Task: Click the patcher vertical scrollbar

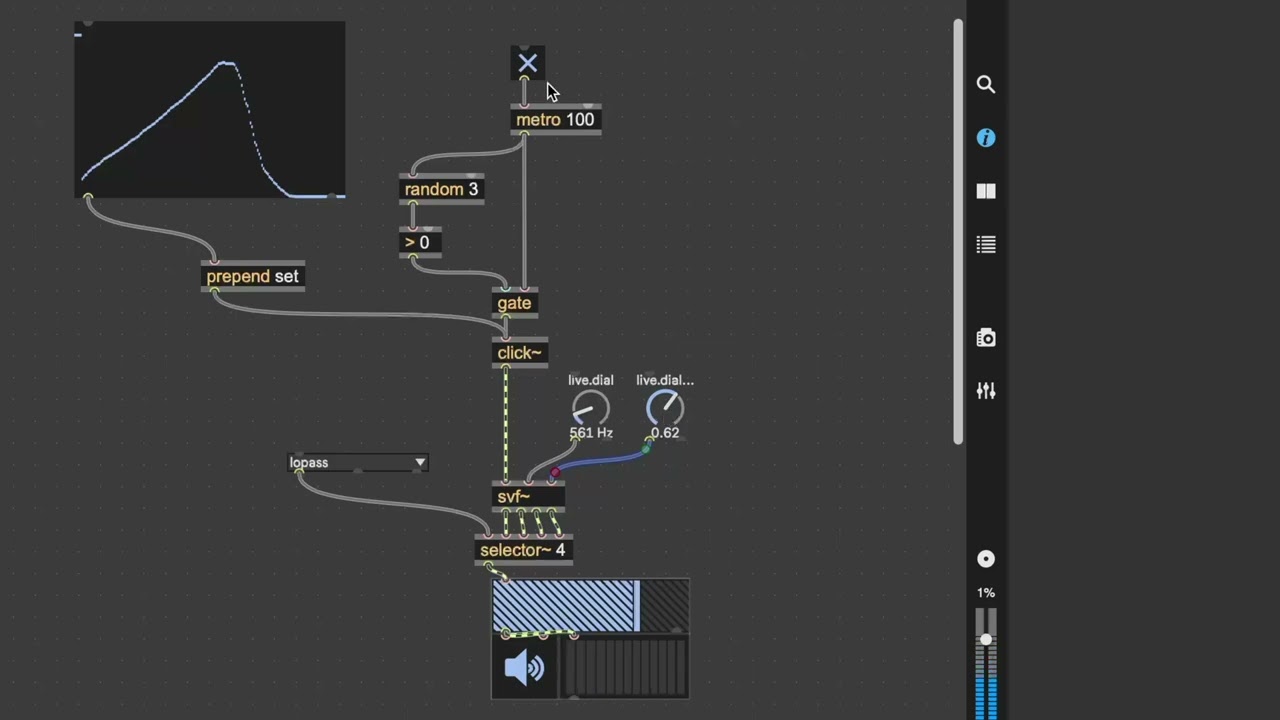Action: coord(958,232)
